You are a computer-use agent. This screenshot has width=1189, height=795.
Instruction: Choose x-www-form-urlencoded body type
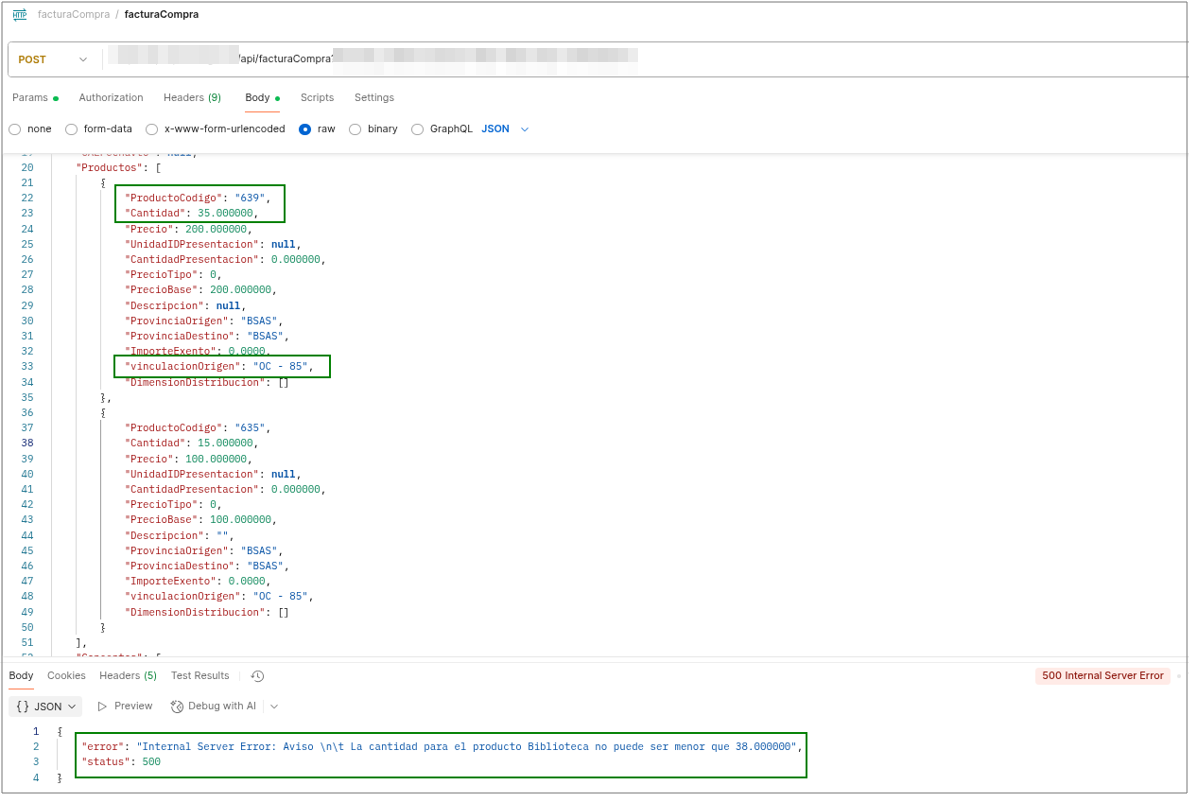pos(152,129)
